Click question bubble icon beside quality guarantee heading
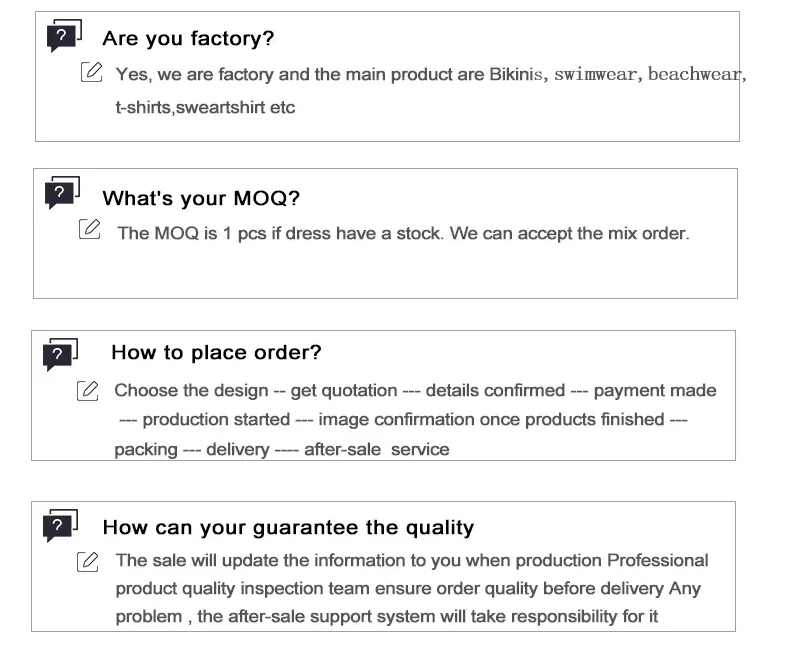Viewport: 796px width, 647px height. [62, 526]
